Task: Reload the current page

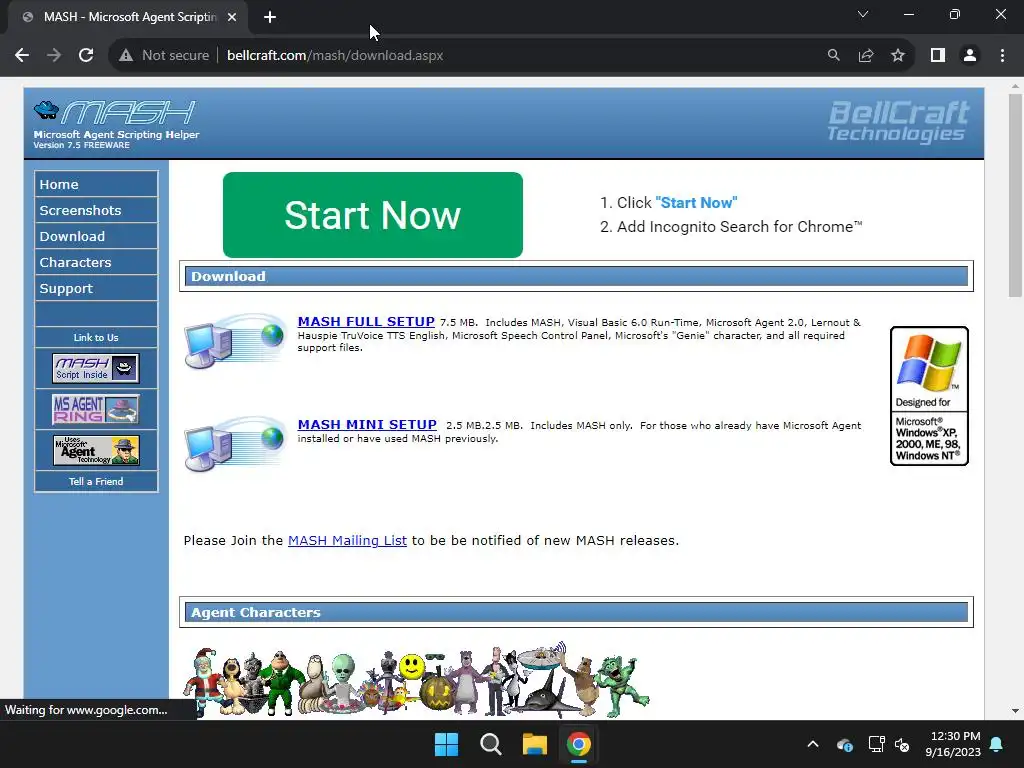Action: pyautogui.click(x=86, y=56)
